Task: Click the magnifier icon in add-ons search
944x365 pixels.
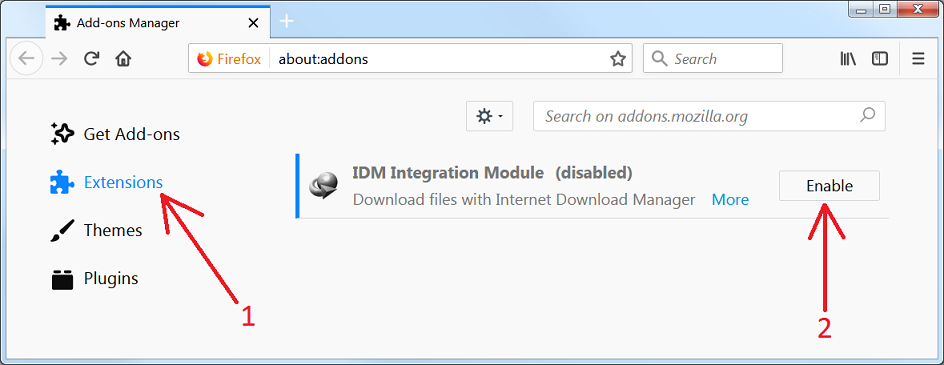Action: pos(868,115)
